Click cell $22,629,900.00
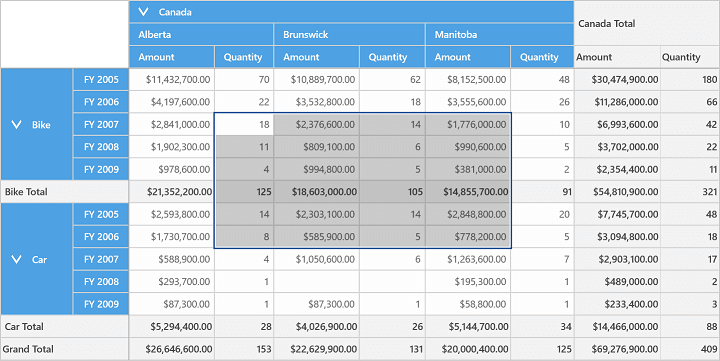This screenshot has height=361, width=720. point(317,350)
